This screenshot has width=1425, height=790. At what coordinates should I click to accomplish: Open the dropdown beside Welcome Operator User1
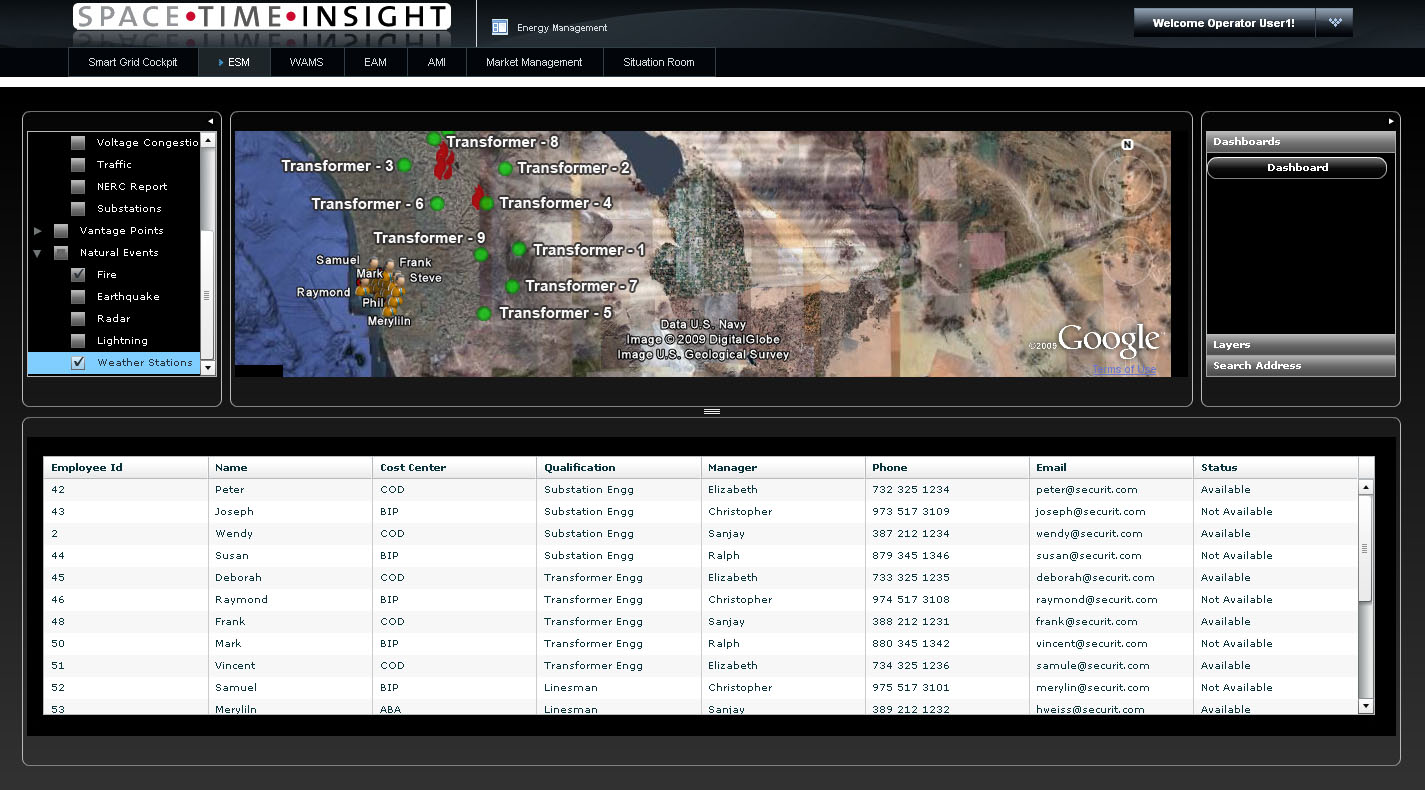click(1334, 23)
